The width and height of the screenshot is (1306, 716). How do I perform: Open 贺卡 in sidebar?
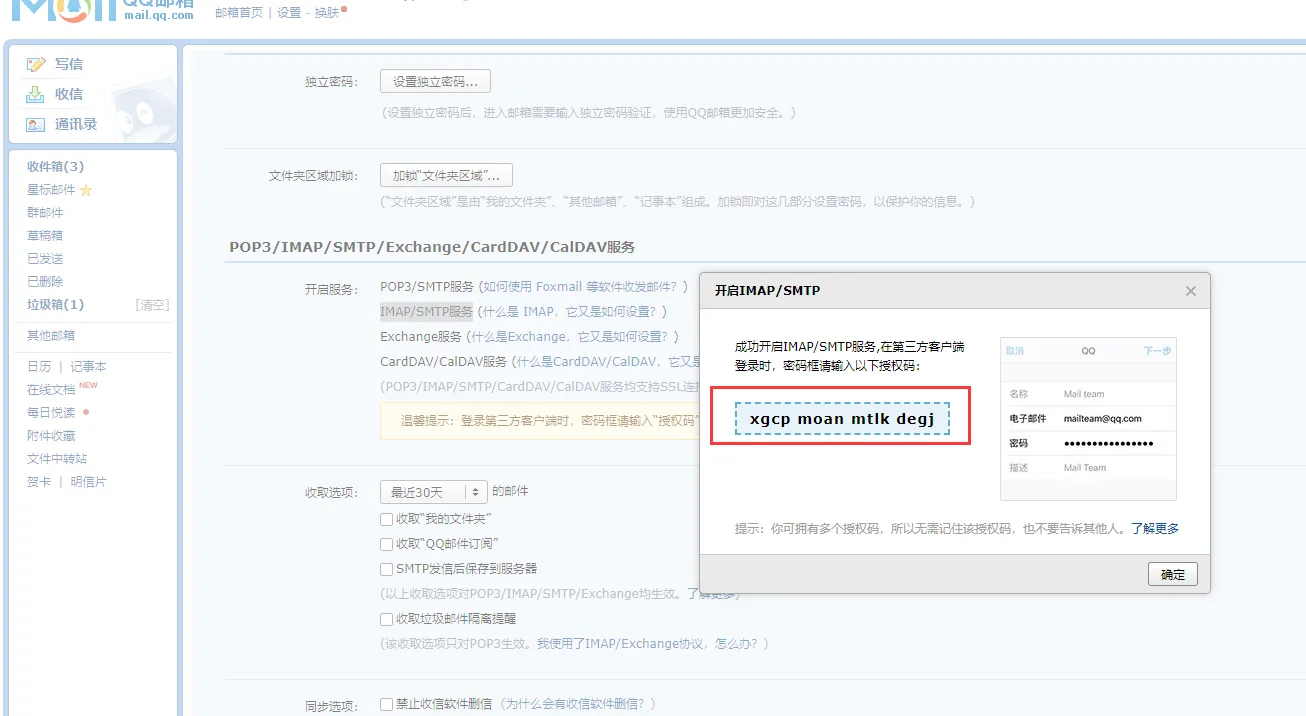pyautogui.click(x=39, y=482)
